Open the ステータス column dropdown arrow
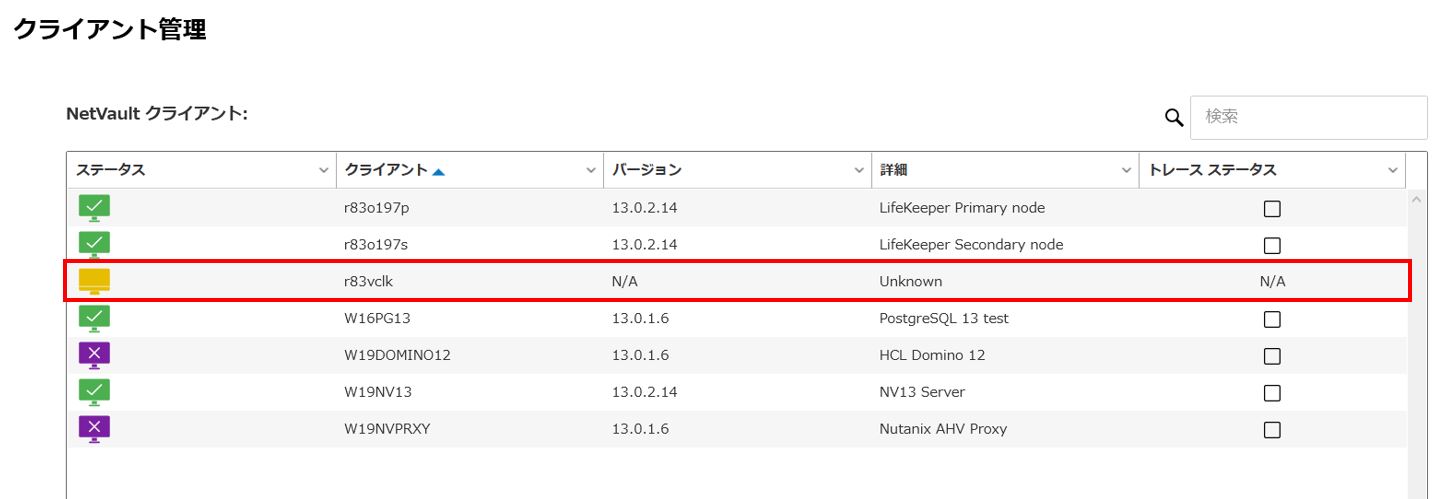The image size is (1437, 499). pos(324,171)
